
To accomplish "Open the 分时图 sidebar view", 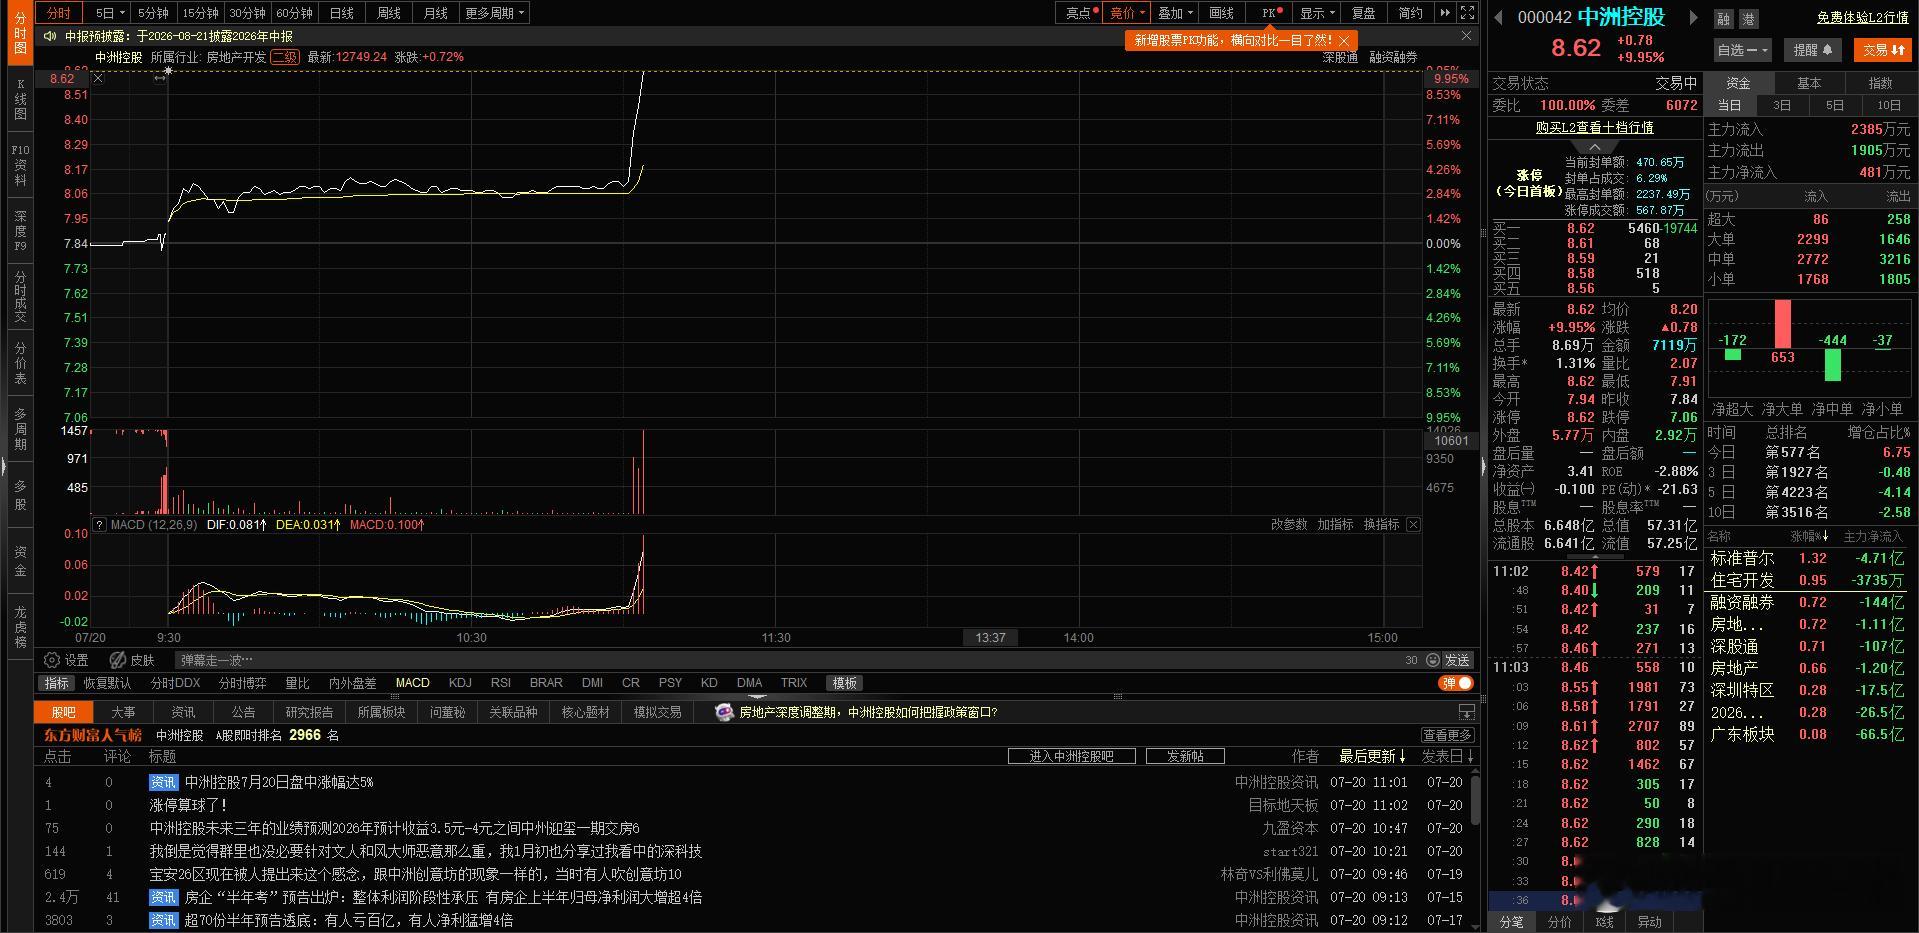I will [x=20, y=33].
